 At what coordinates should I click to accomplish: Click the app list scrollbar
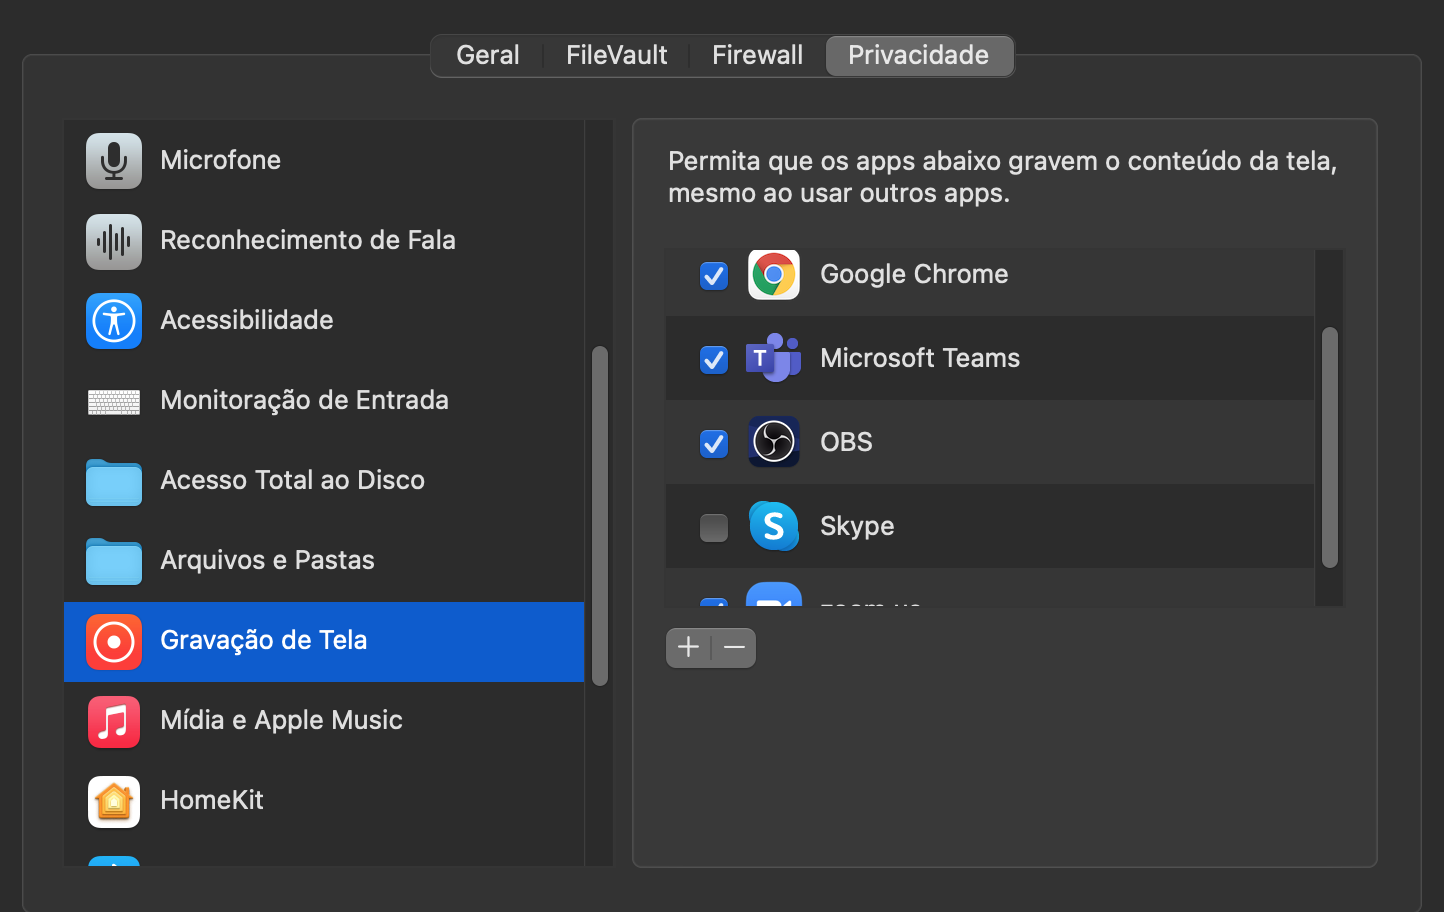(1329, 447)
